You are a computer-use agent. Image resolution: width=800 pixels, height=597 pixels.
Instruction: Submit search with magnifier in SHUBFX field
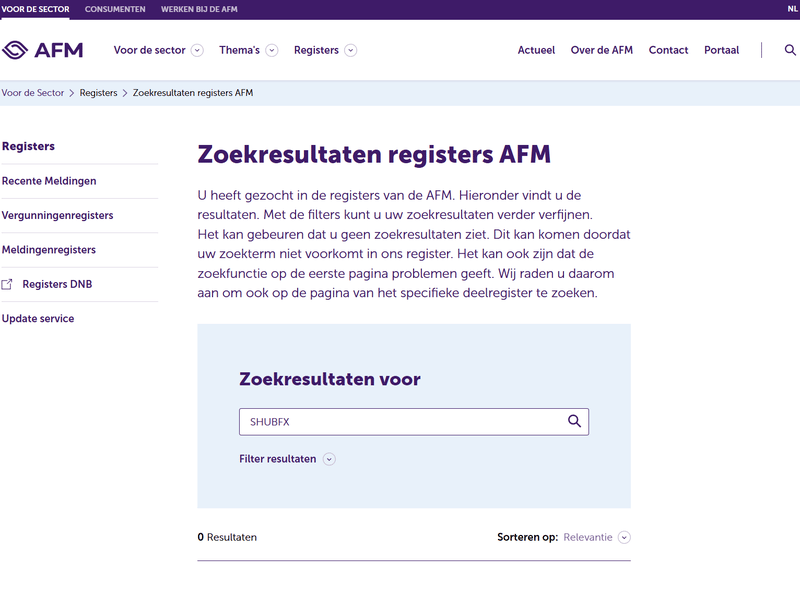pyautogui.click(x=574, y=421)
